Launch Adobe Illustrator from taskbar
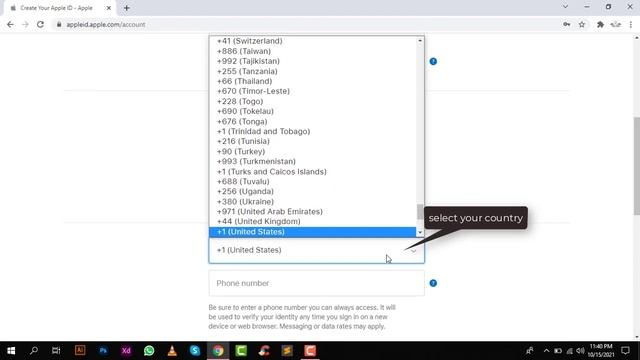The image size is (640, 360). (80, 351)
